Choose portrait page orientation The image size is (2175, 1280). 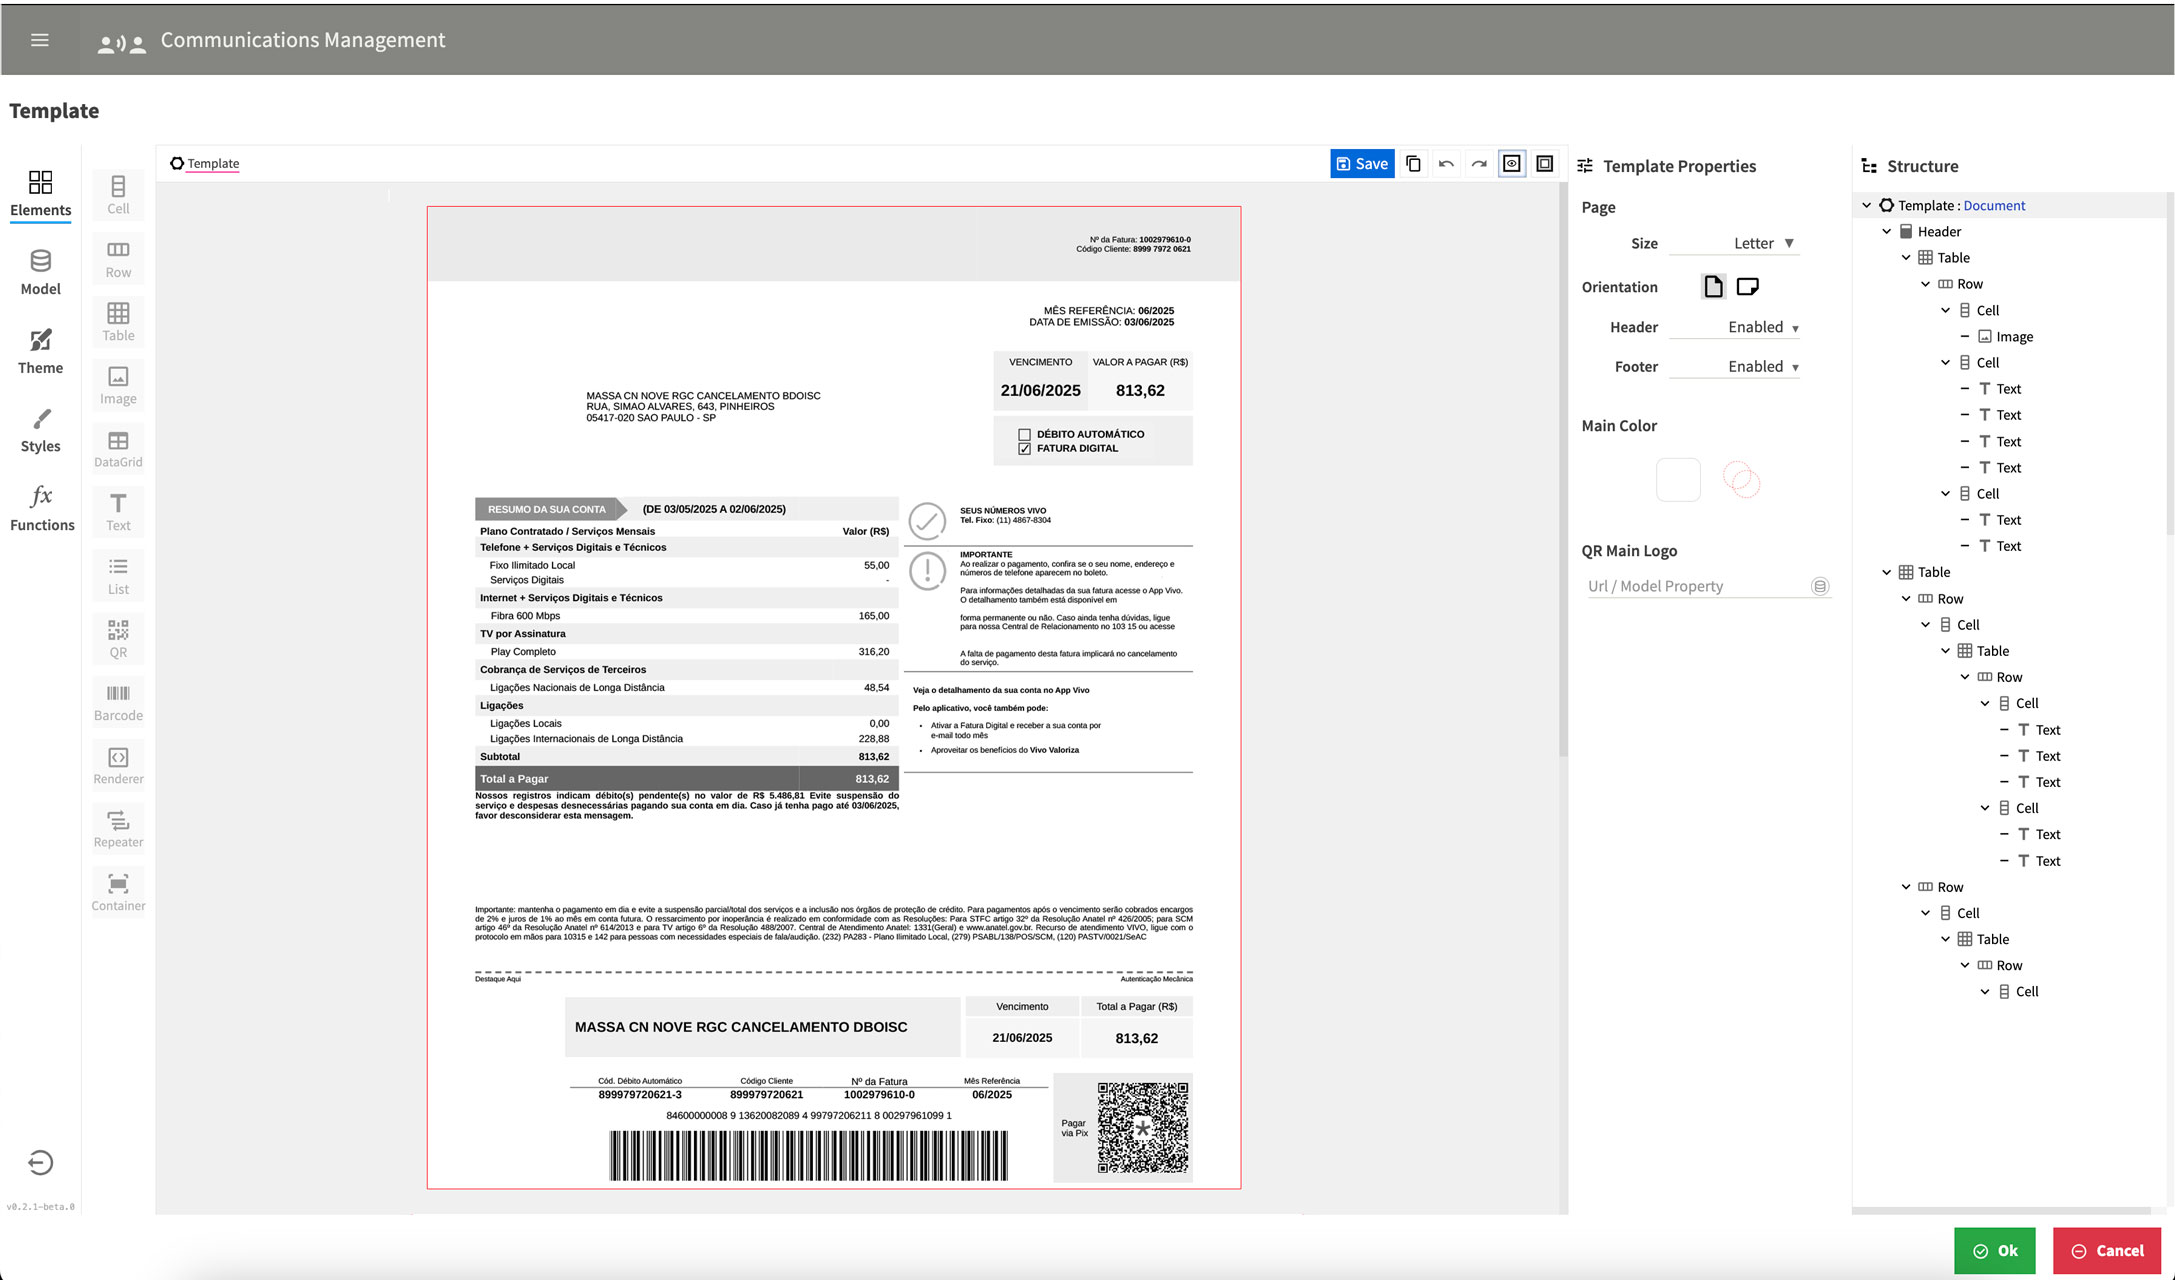[x=1713, y=287]
